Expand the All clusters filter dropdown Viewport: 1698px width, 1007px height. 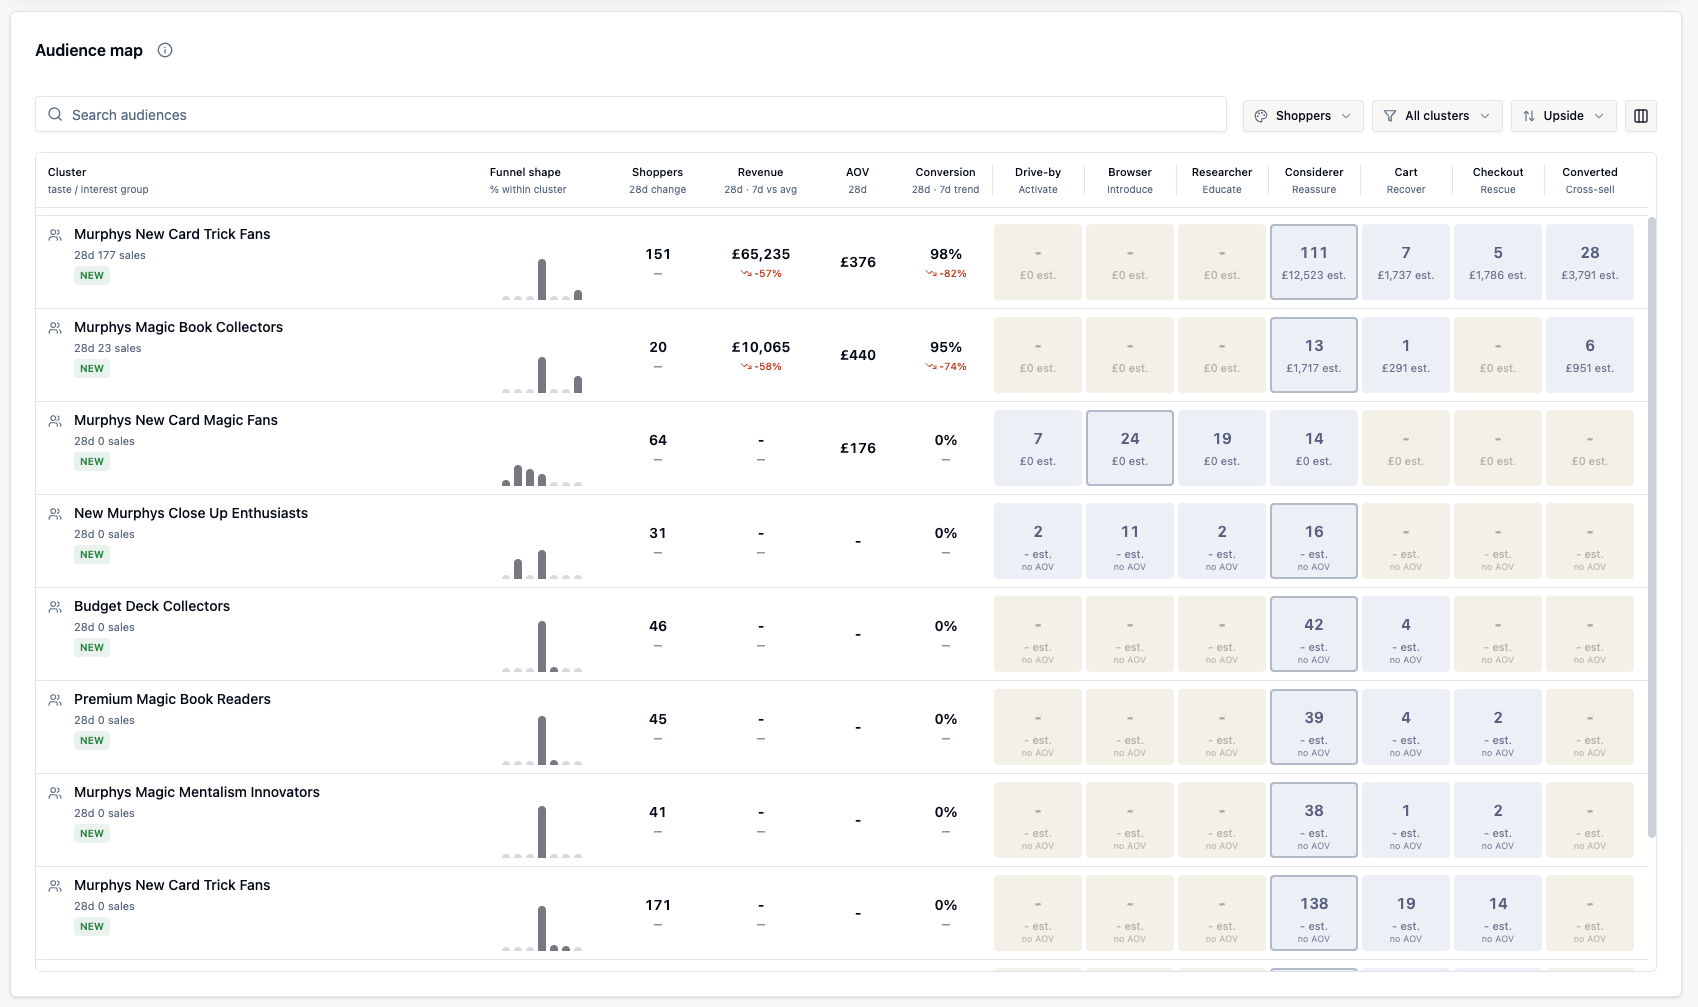[x=1437, y=116]
